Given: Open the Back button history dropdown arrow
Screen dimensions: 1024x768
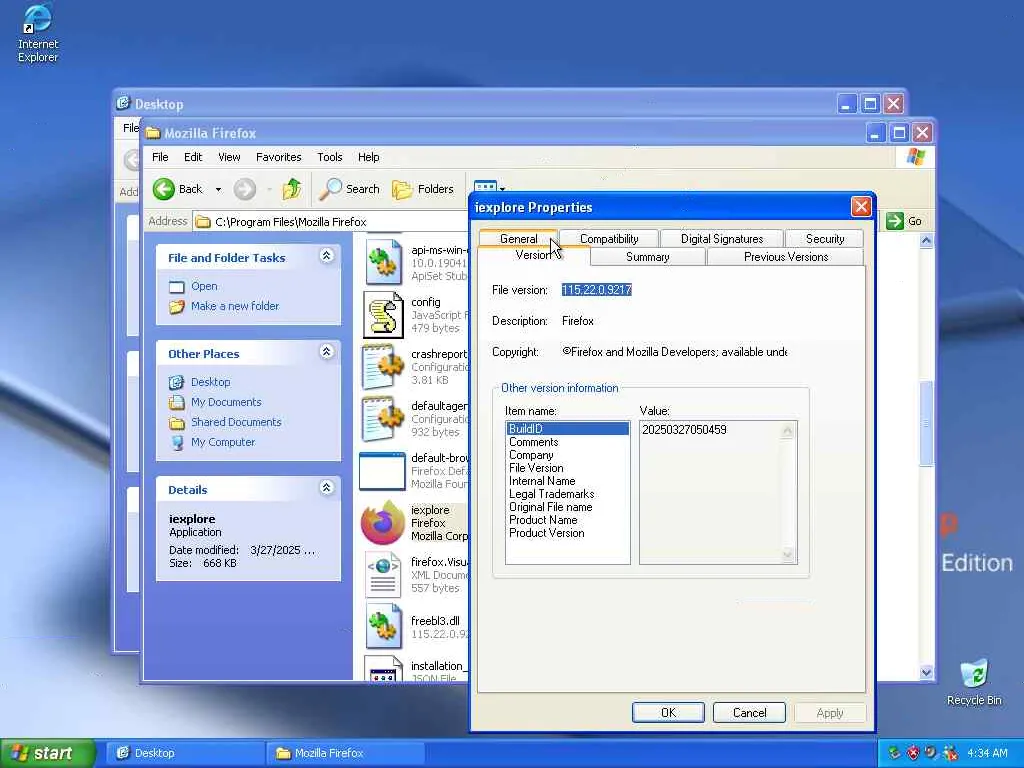Looking at the screenshot, I should [218, 190].
